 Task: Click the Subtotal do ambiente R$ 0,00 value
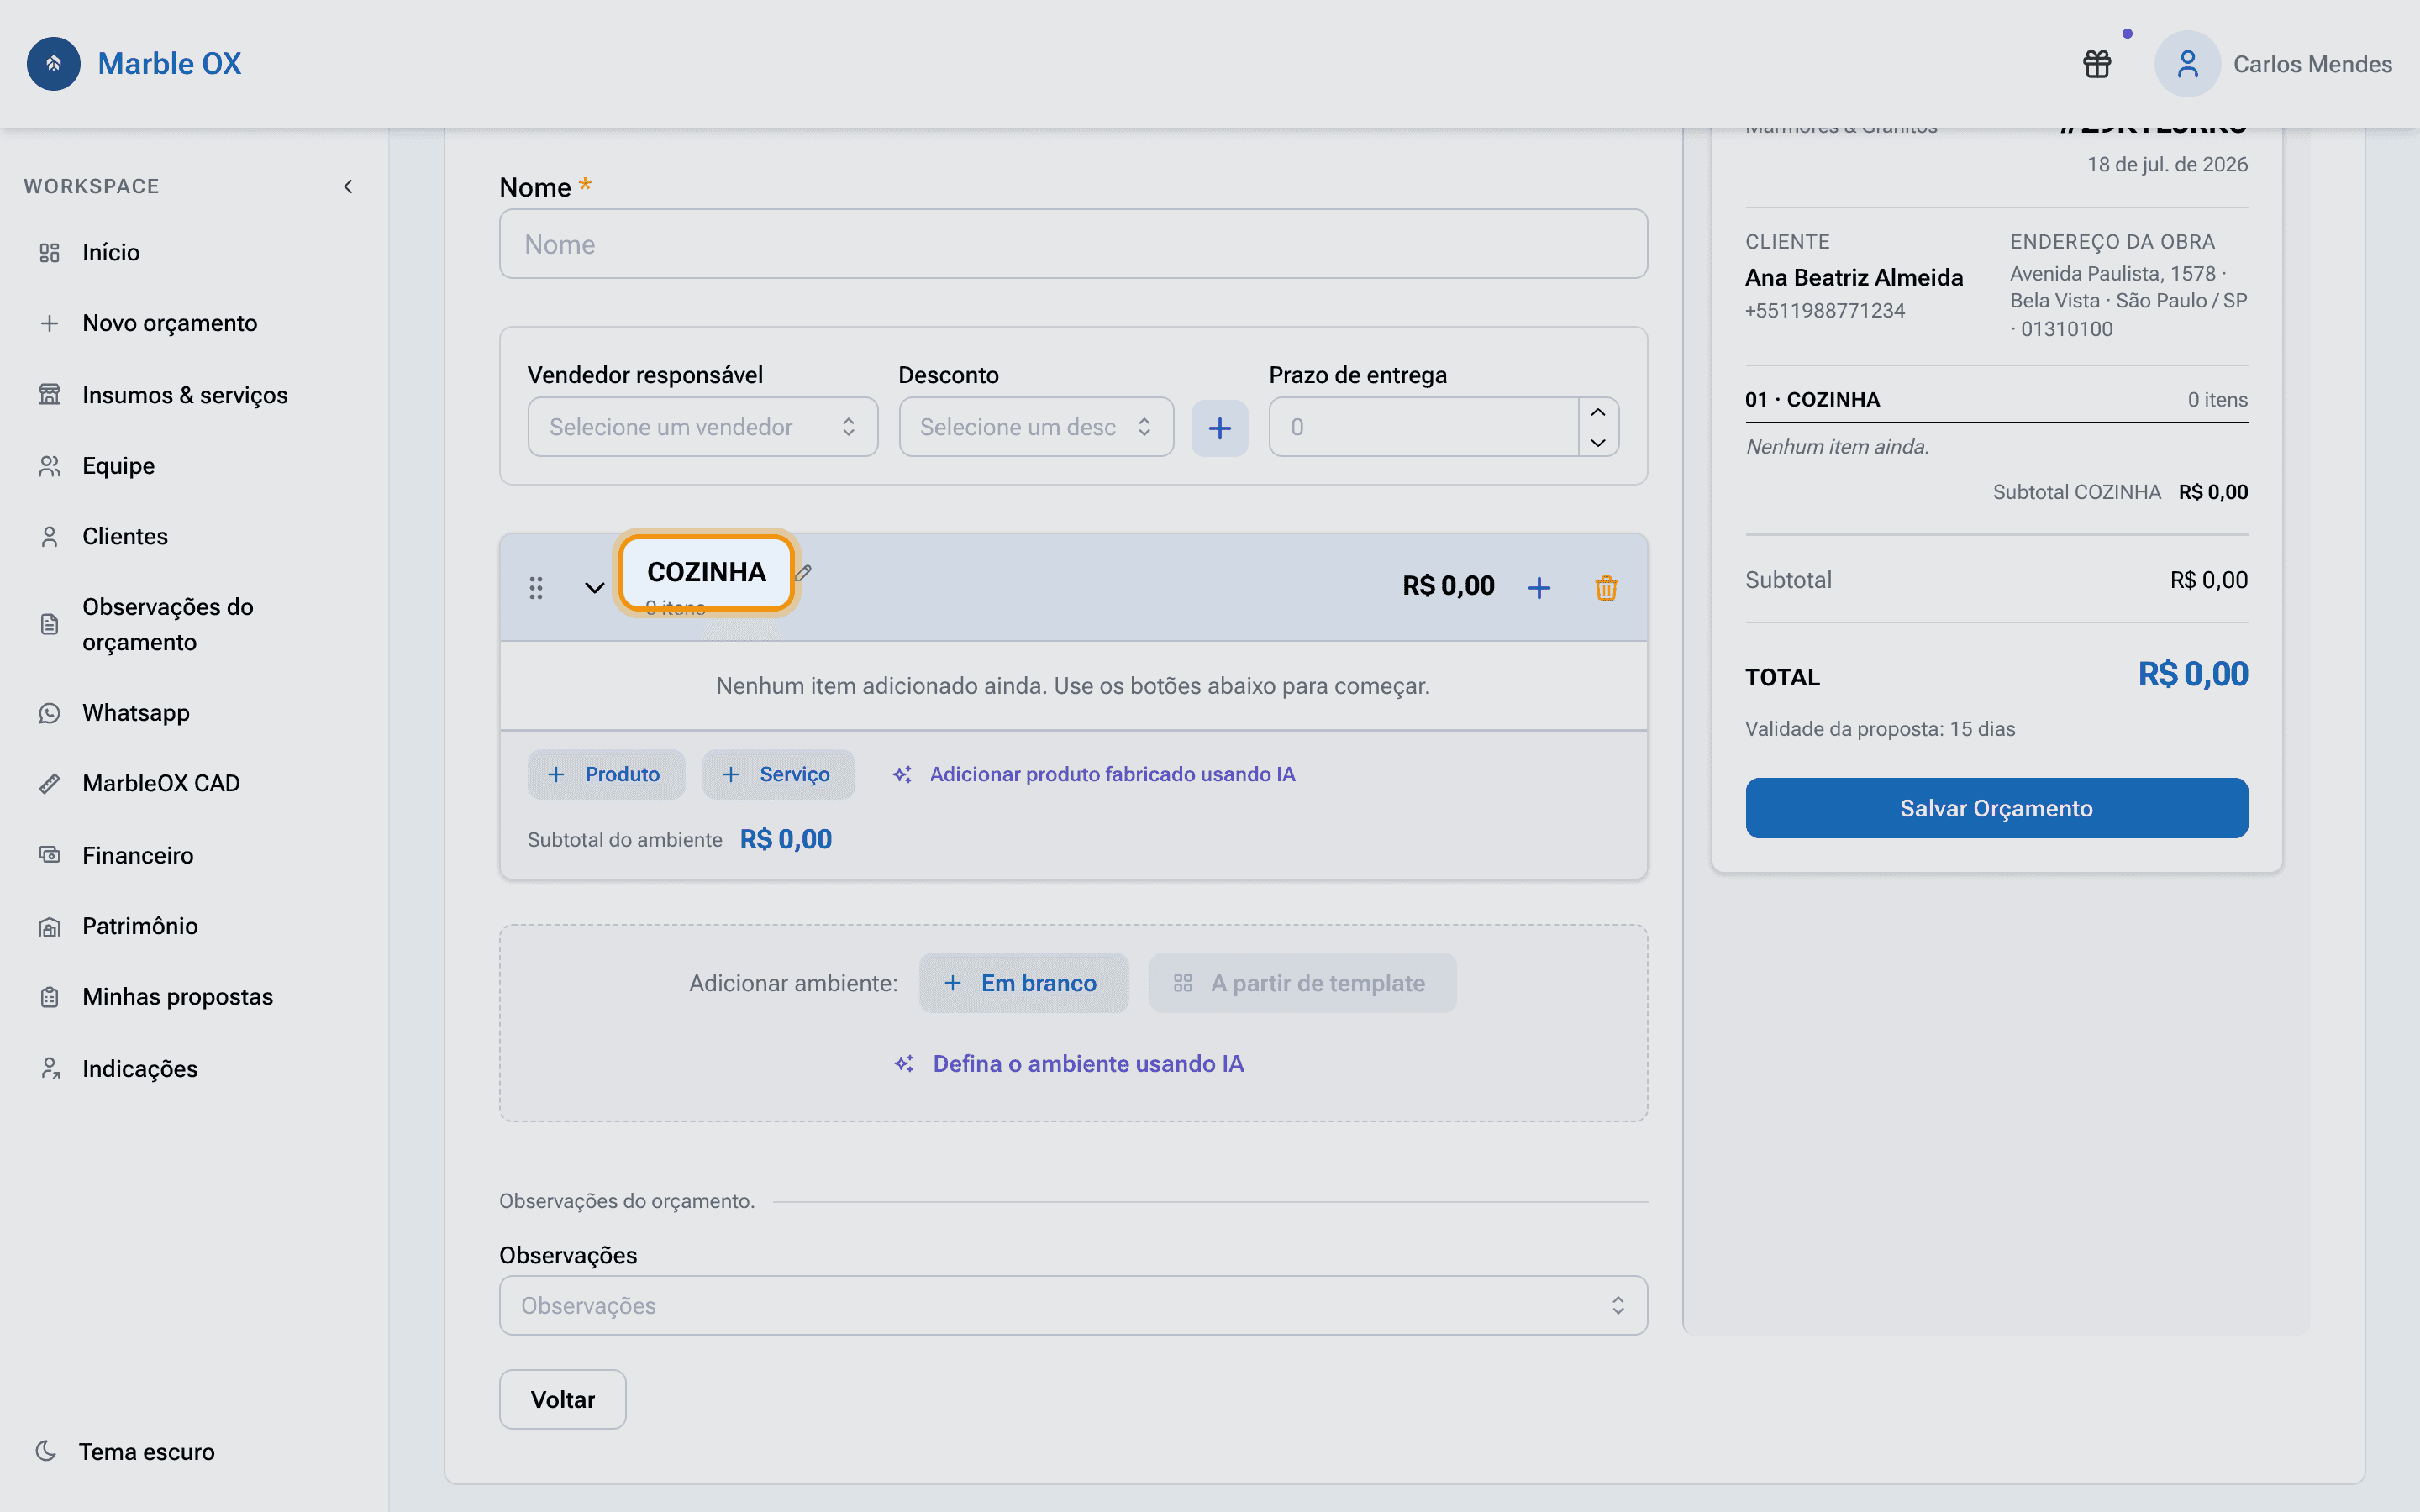pyautogui.click(x=786, y=839)
